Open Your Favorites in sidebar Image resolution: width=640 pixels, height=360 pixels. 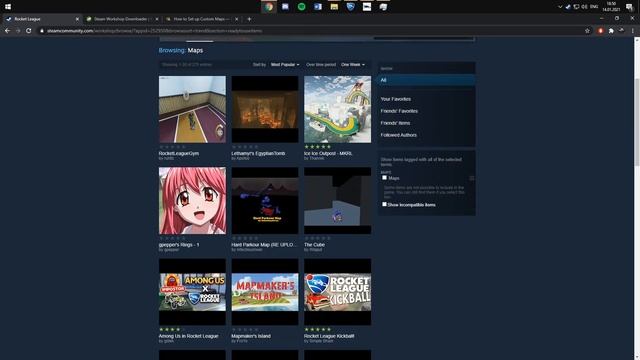[x=396, y=99]
